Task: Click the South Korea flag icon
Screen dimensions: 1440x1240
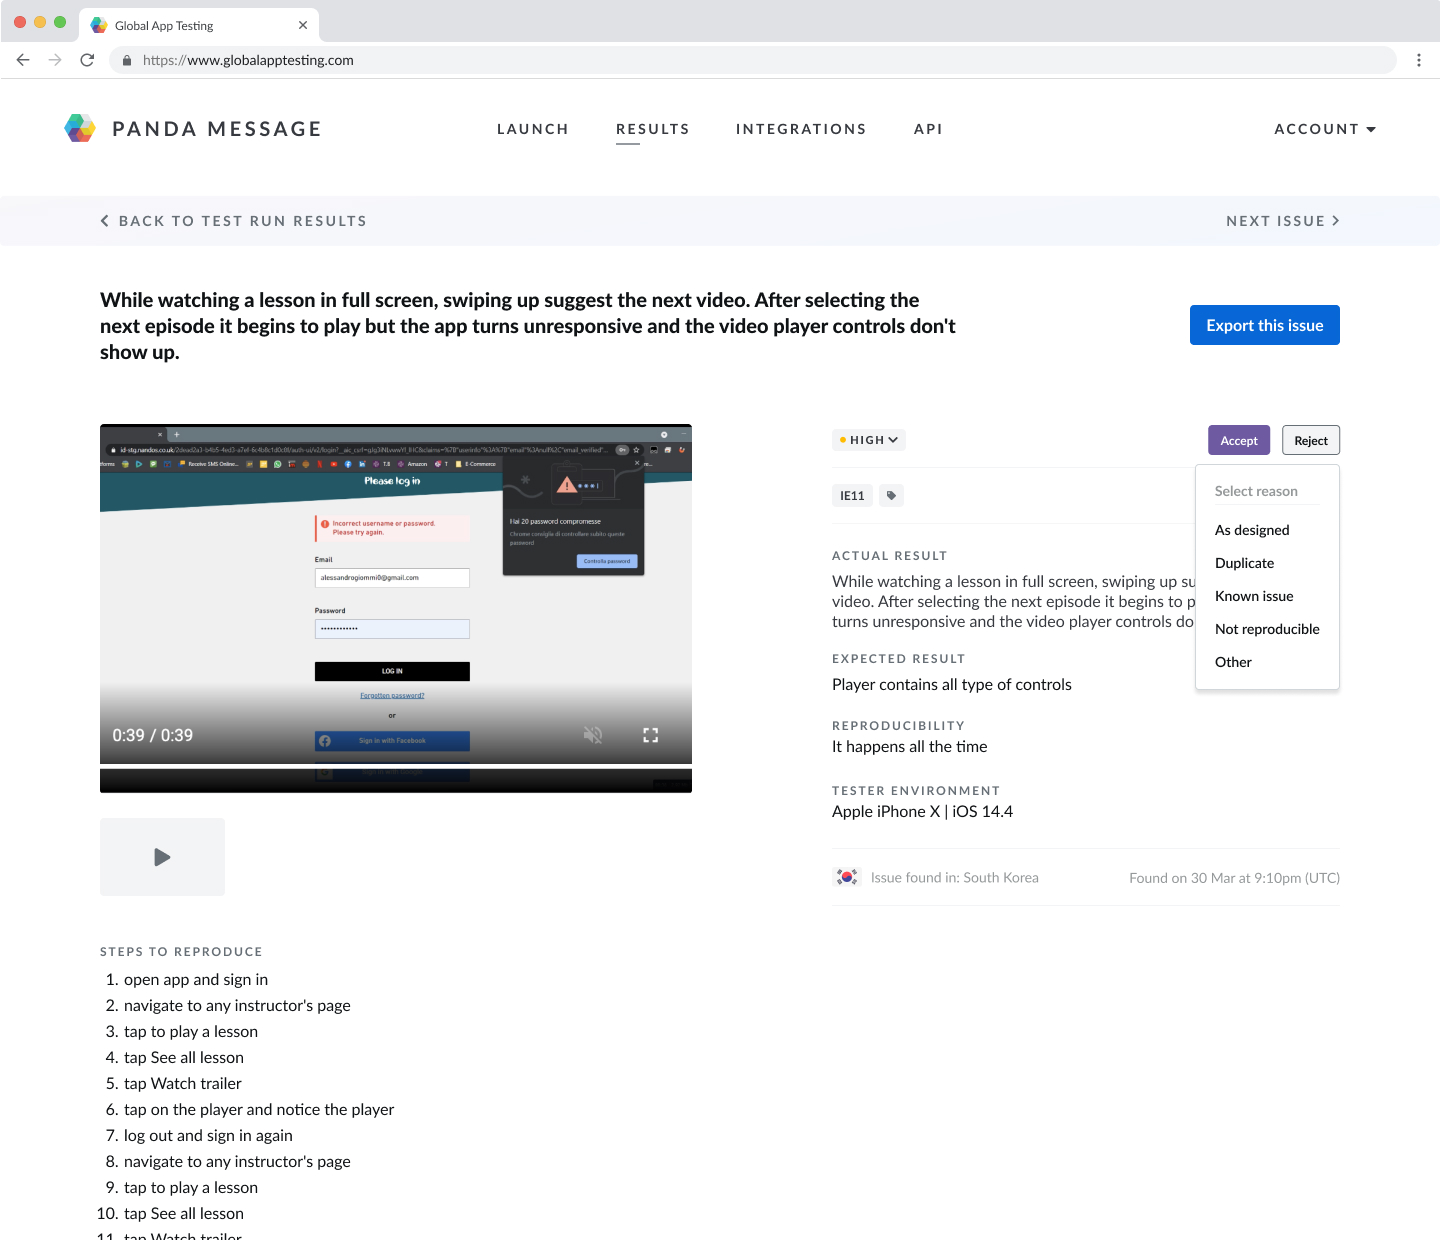Action: pyautogui.click(x=847, y=877)
